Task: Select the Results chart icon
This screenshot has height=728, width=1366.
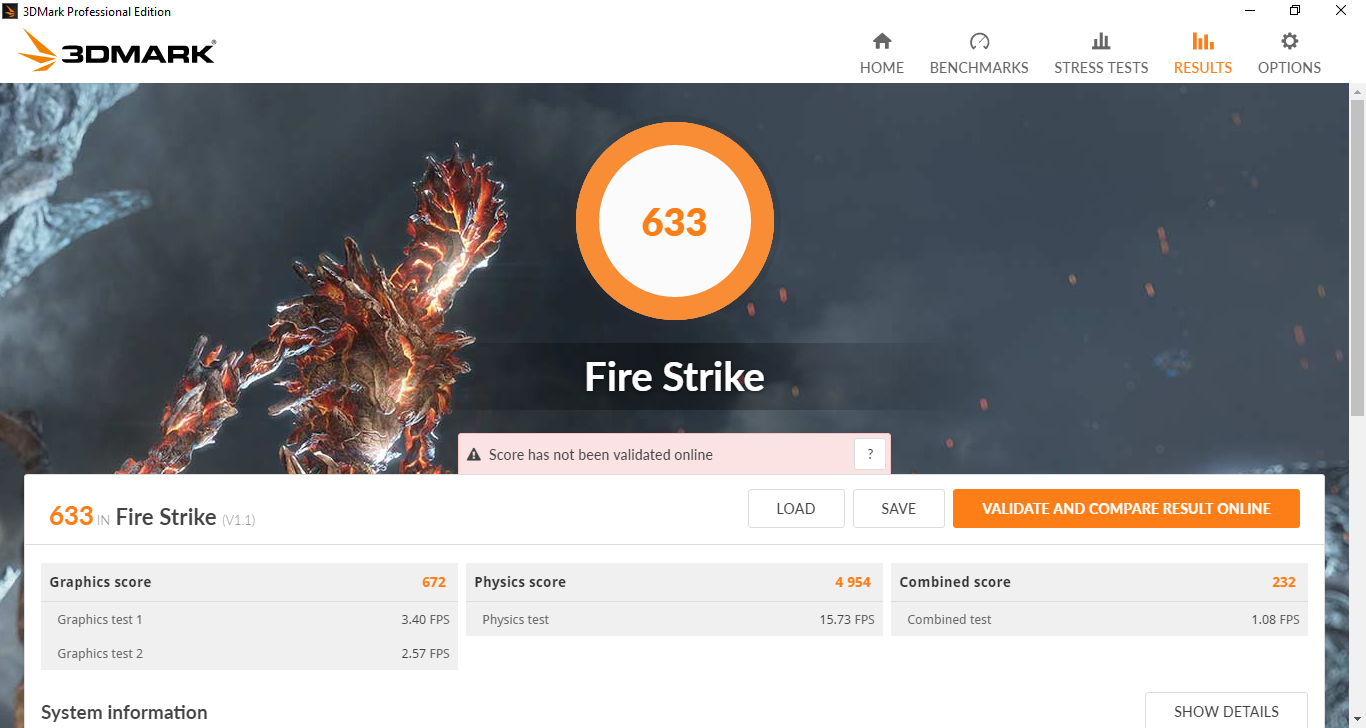Action: click(1203, 41)
